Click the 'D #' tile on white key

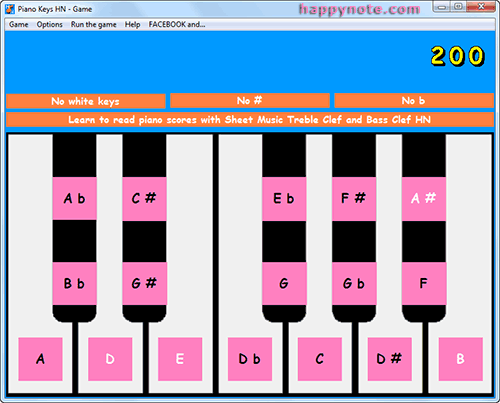[389, 359]
